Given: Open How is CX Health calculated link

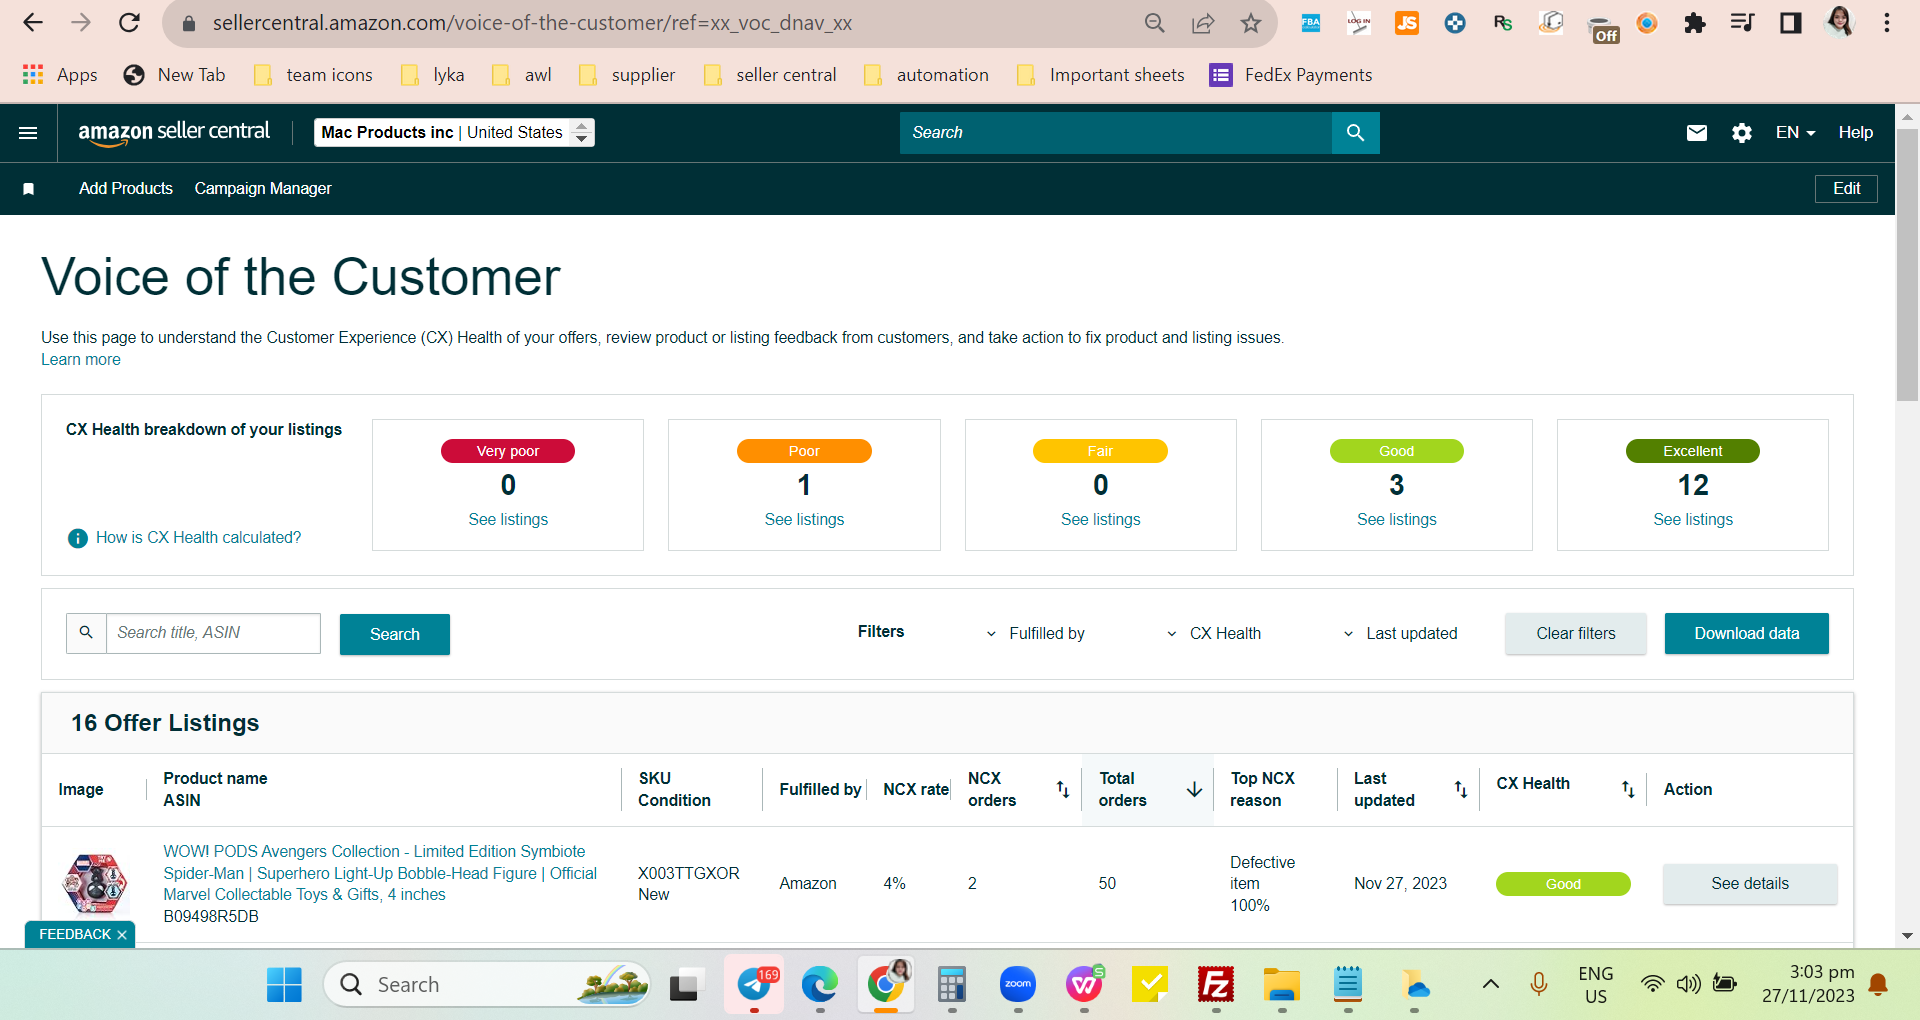Looking at the screenshot, I should (198, 538).
